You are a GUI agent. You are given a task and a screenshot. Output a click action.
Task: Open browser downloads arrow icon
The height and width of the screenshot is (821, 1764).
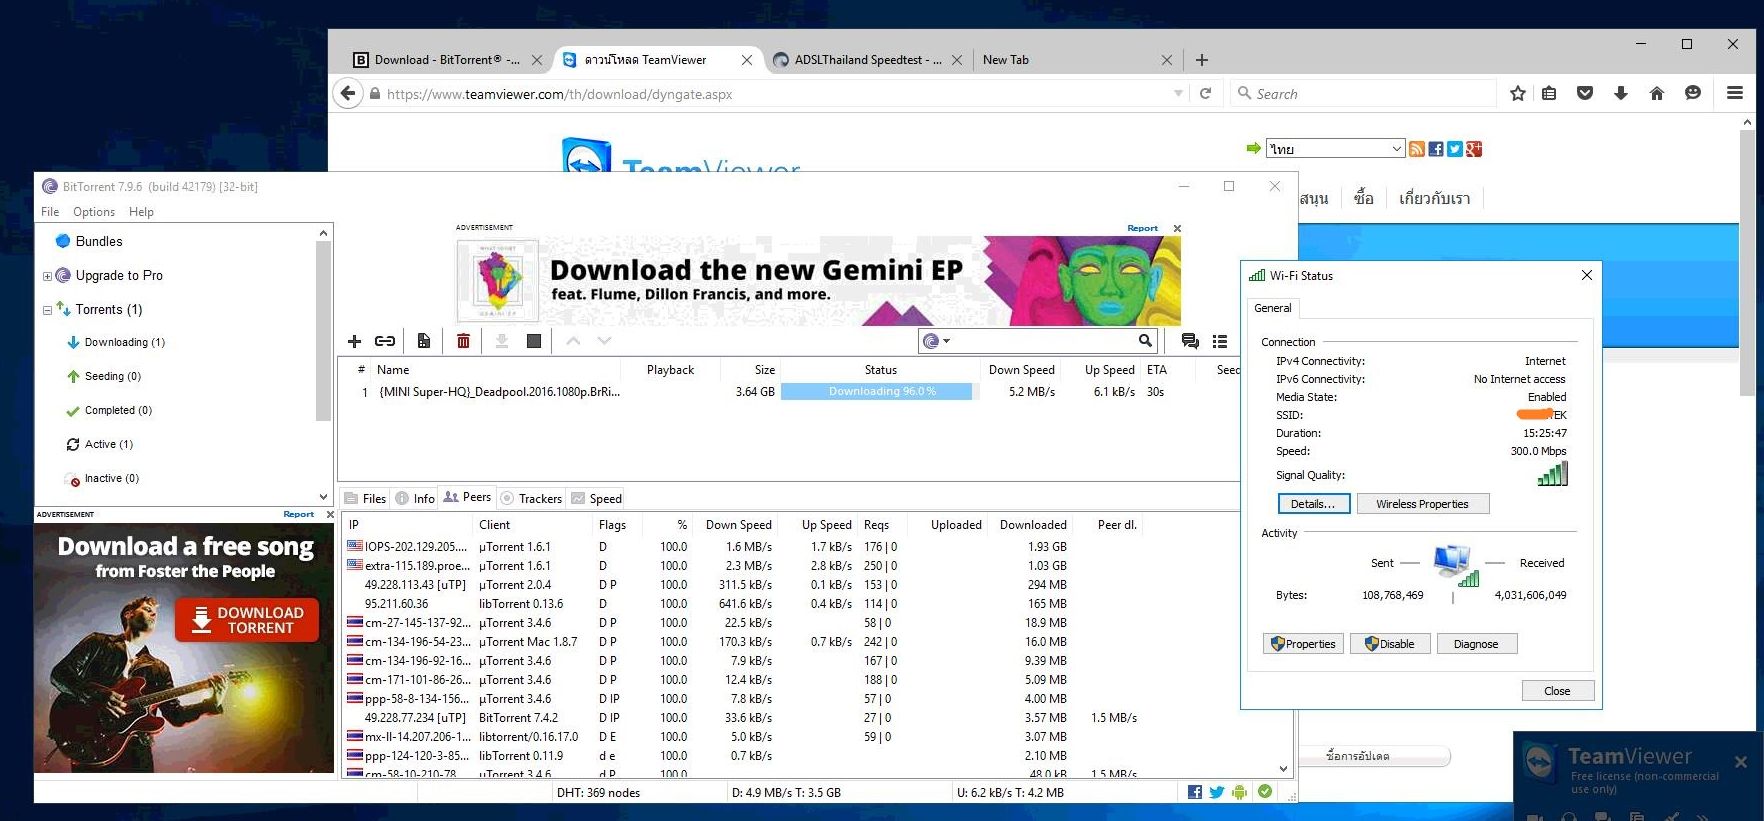tap(1621, 93)
